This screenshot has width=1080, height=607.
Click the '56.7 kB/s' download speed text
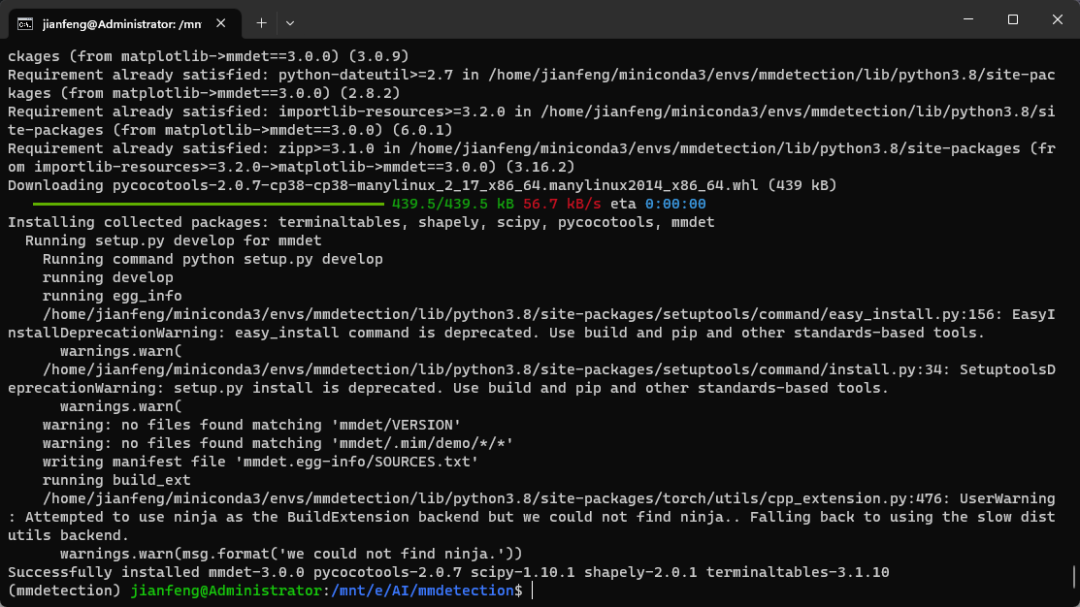(562, 204)
